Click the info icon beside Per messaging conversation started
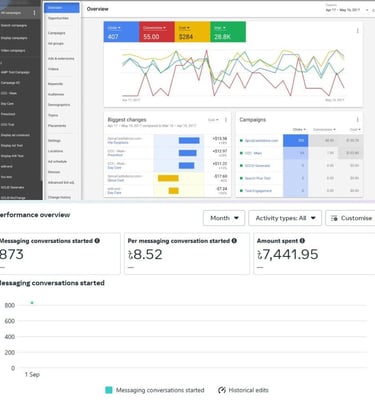Viewport: 375px width, 400px height. 234,240
